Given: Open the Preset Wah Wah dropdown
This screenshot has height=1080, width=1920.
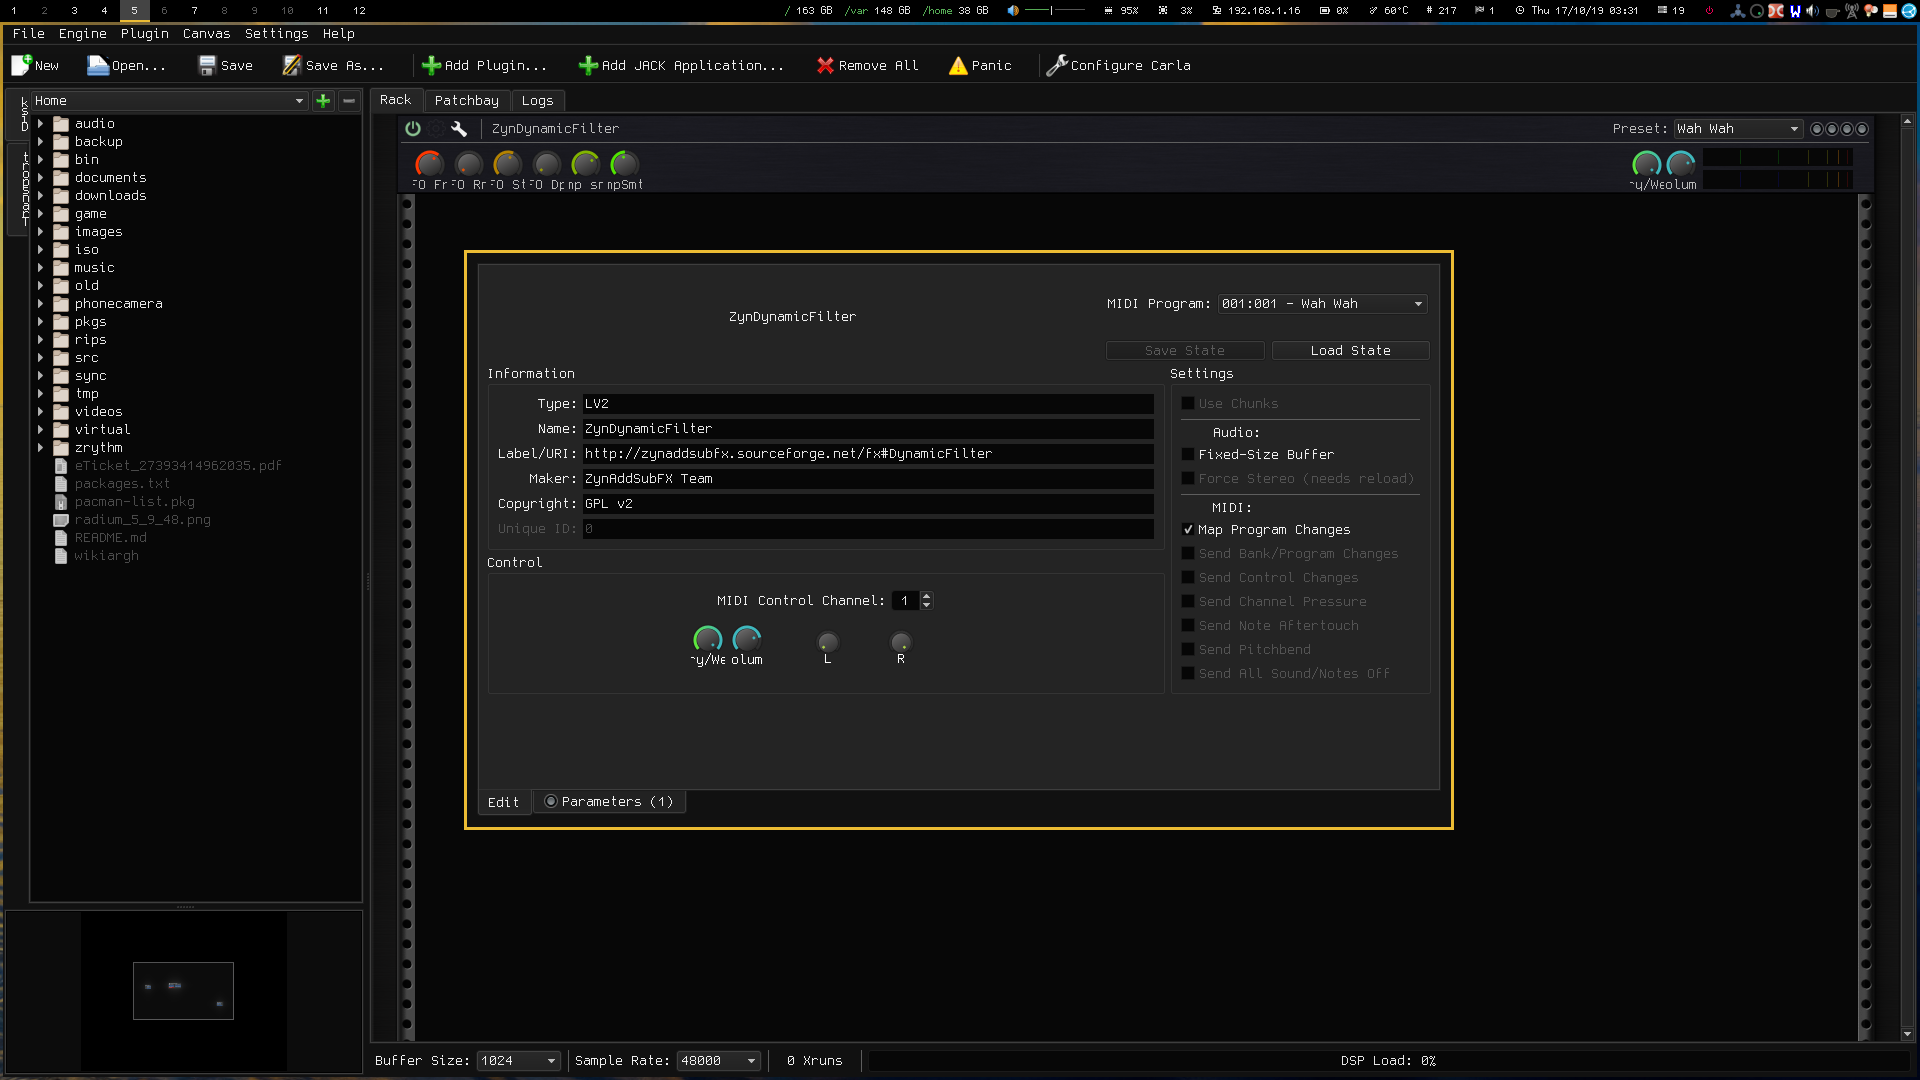Looking at the screenshot, I should (1738, 129).
